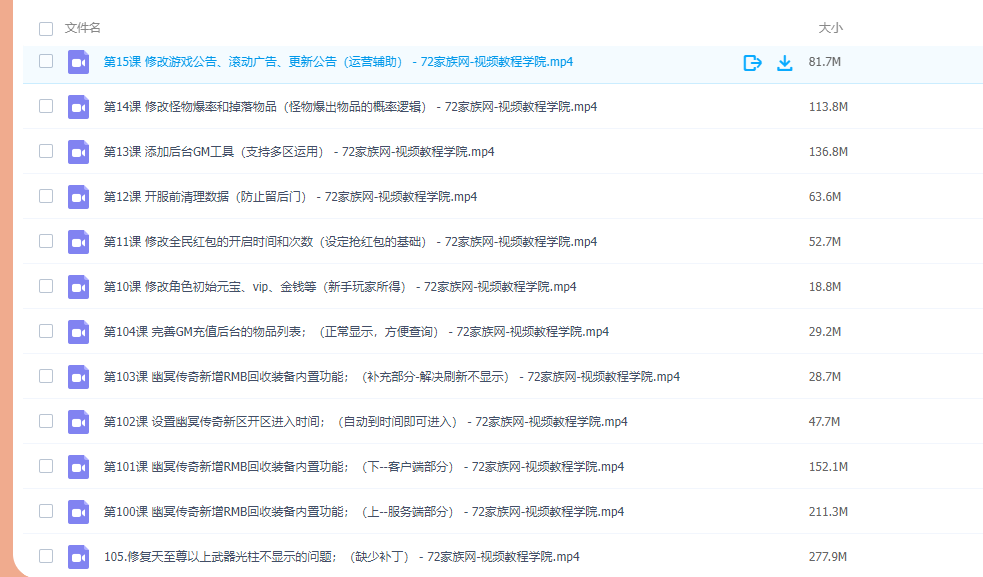This screenshot has height=577, width=983.
Task: Click video icon for 第13课 file
Action: point(79,152)
